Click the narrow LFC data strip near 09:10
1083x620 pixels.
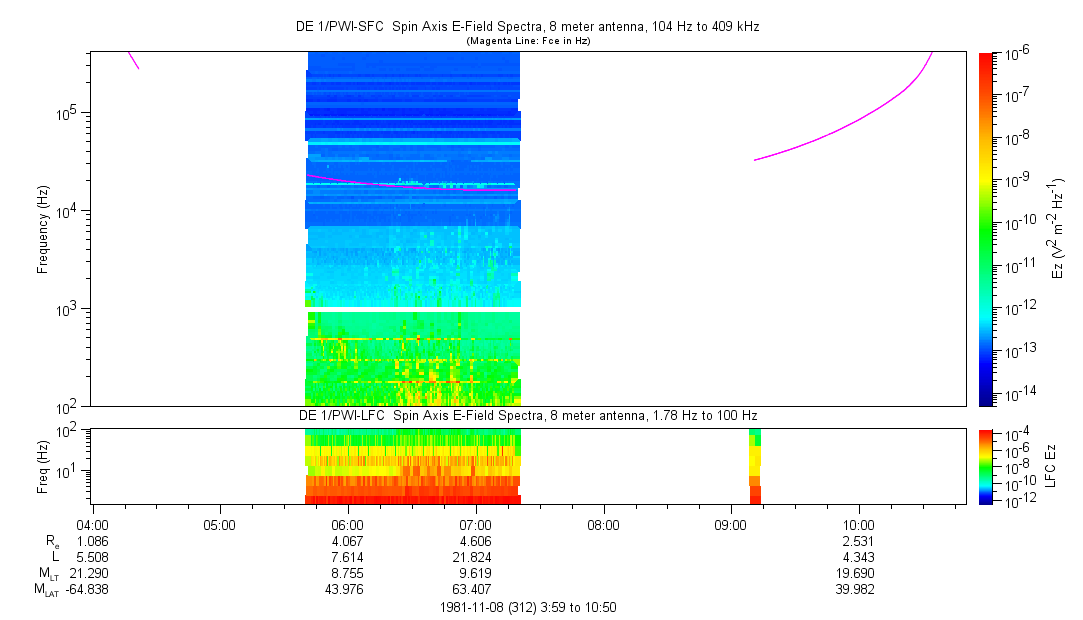[x=755, y=467]
